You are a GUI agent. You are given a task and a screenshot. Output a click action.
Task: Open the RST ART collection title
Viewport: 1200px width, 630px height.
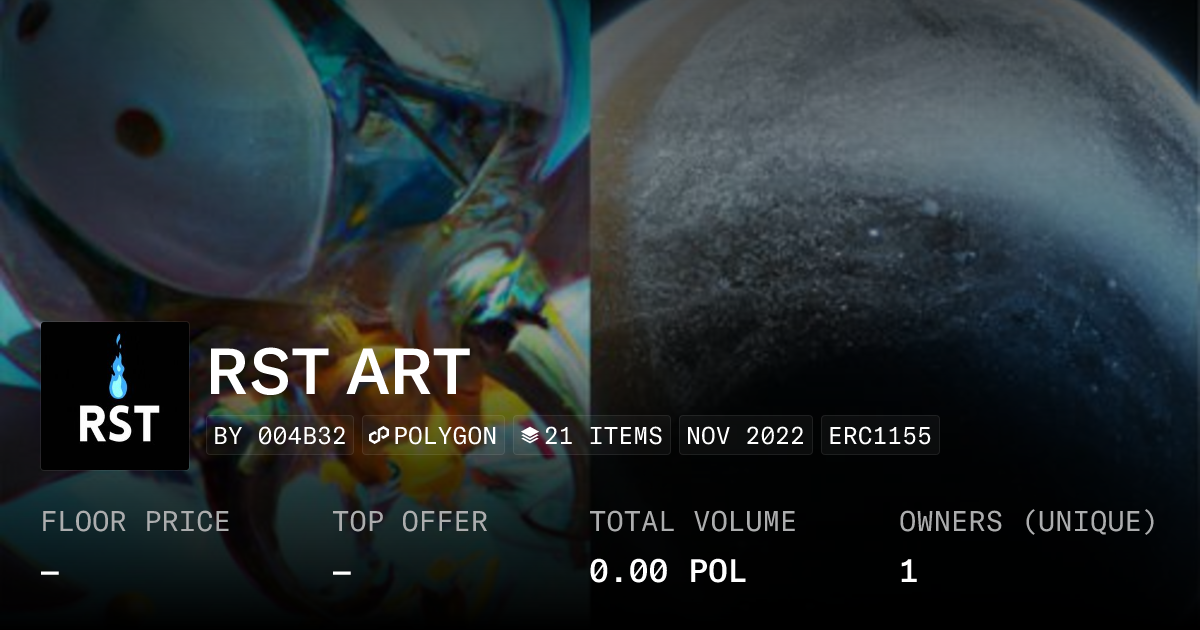tap(338, 372)
